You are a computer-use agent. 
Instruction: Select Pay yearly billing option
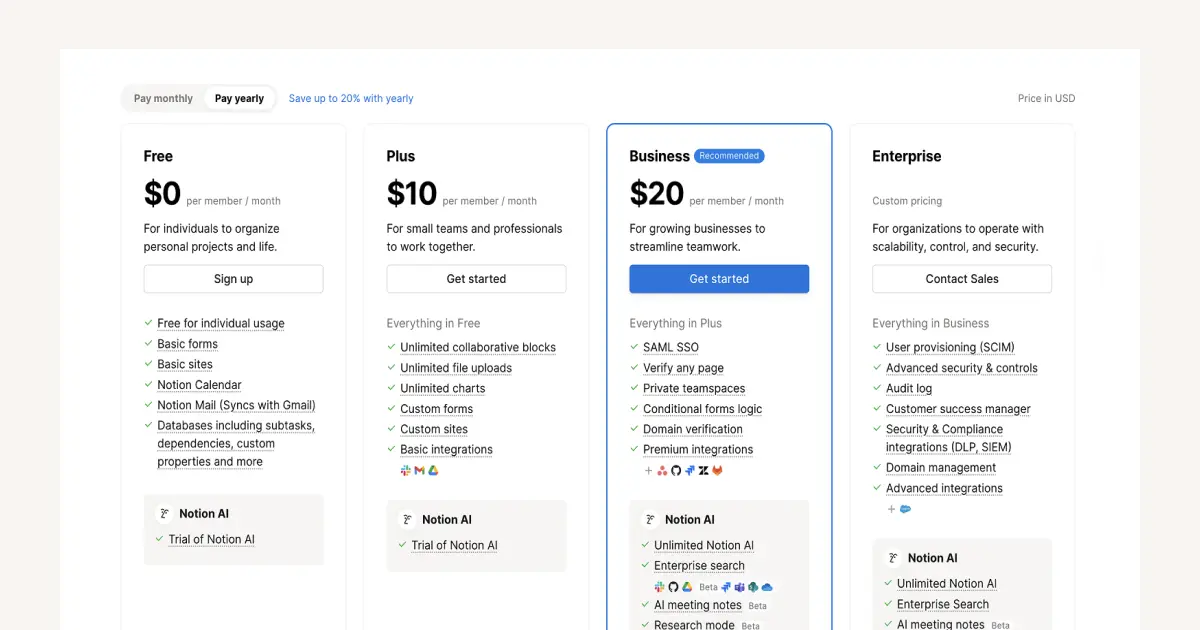pos(239,98)
